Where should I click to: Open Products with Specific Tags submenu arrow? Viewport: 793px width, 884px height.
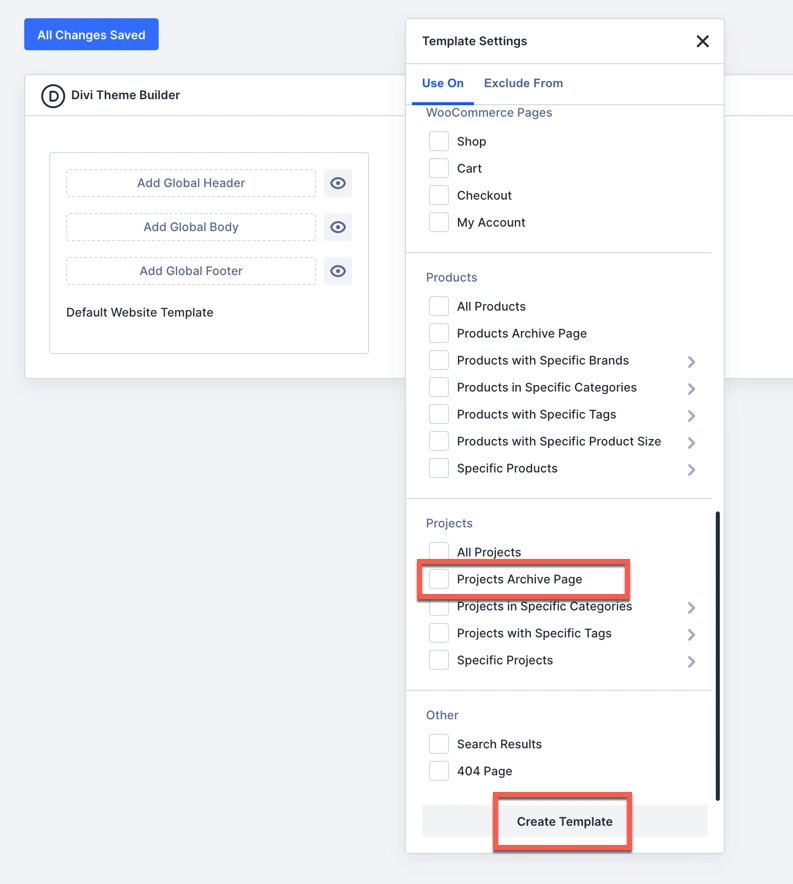click(x=692, y=416)
